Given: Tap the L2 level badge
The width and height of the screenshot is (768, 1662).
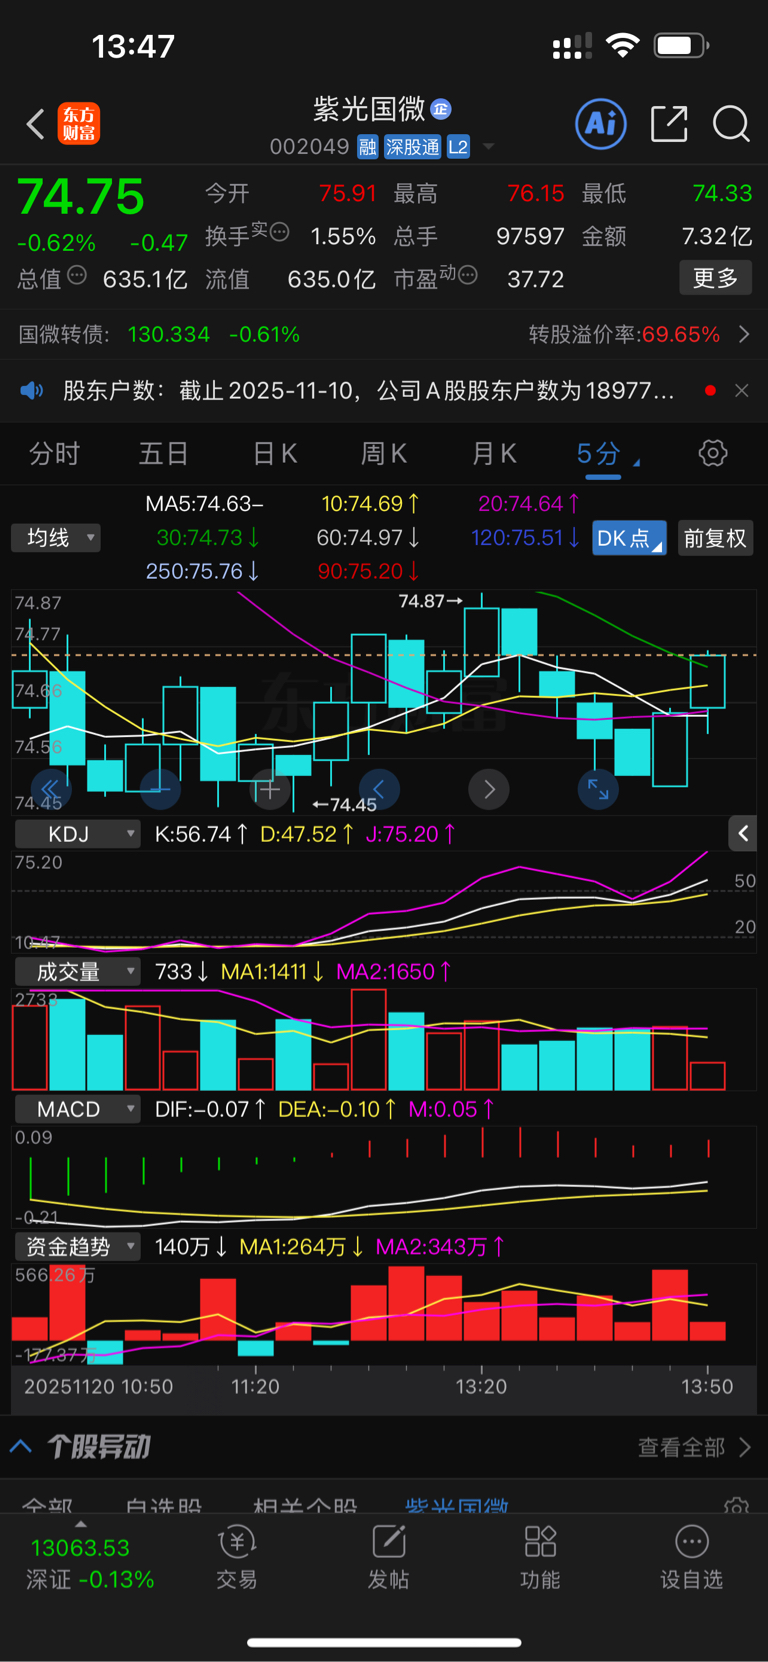Looking at the screenshot, I should tap(458, 147).
